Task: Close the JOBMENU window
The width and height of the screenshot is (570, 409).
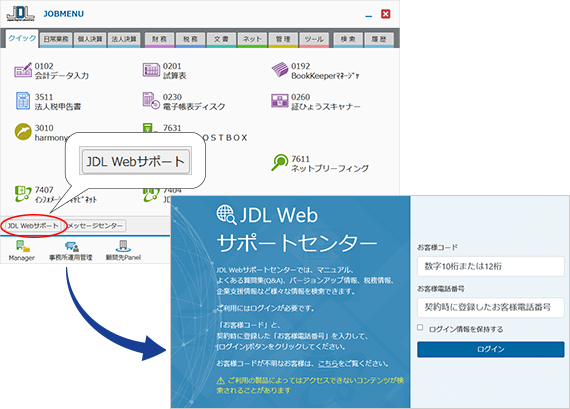Action: 385,14
